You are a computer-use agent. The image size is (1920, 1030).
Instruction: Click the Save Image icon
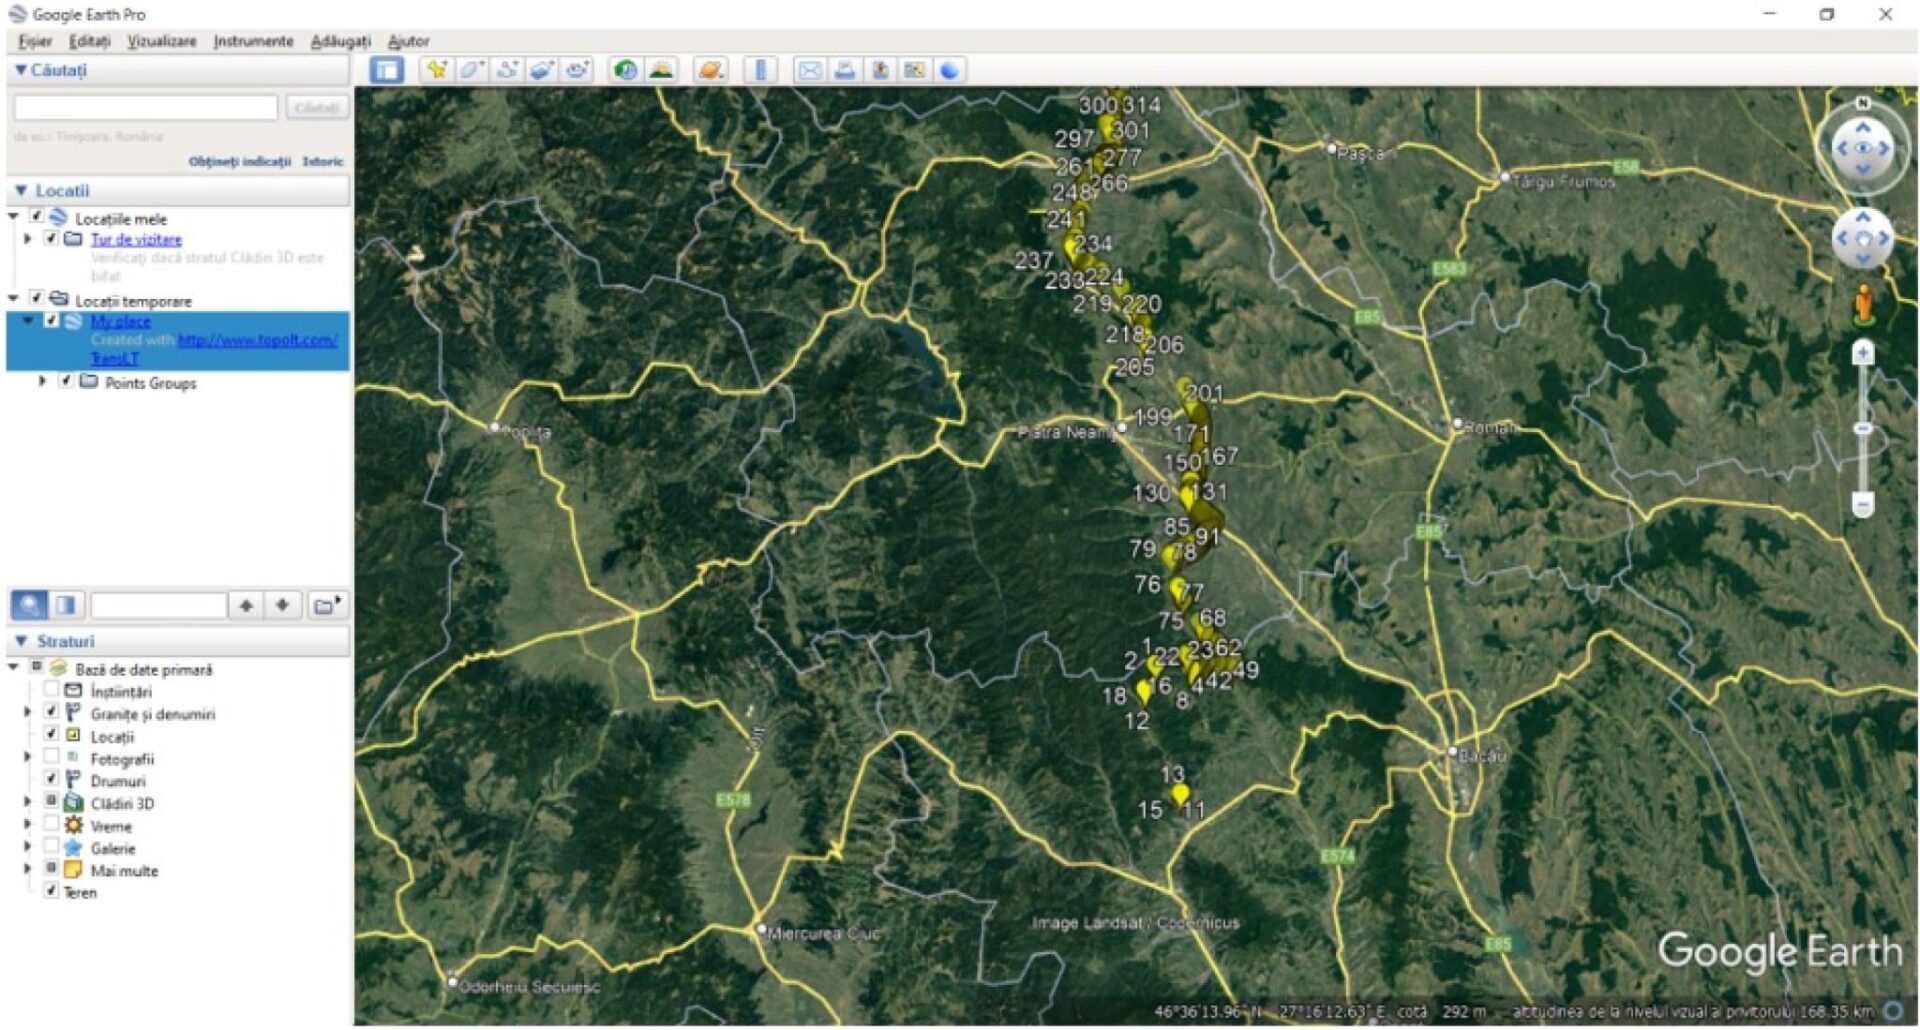(880, 70)
